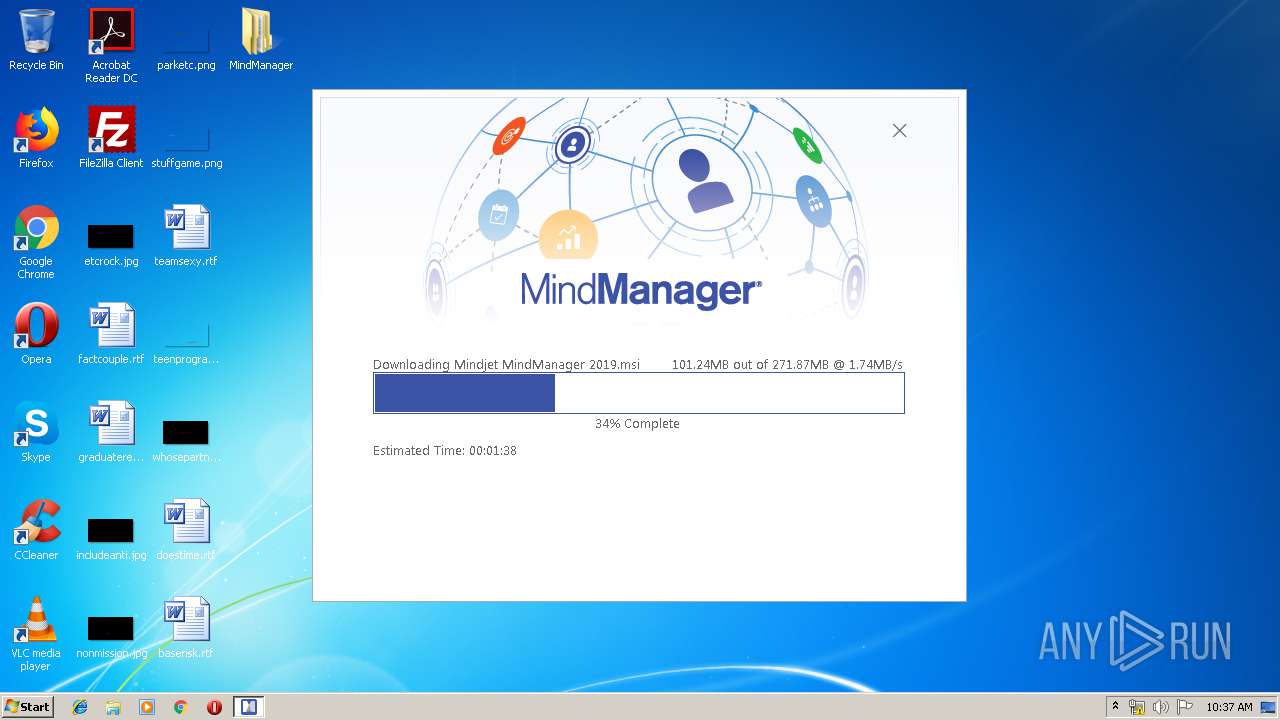Switch to MindManager installer taskbar button
This screenshot has width=1280, height=720.
(248, 707)
